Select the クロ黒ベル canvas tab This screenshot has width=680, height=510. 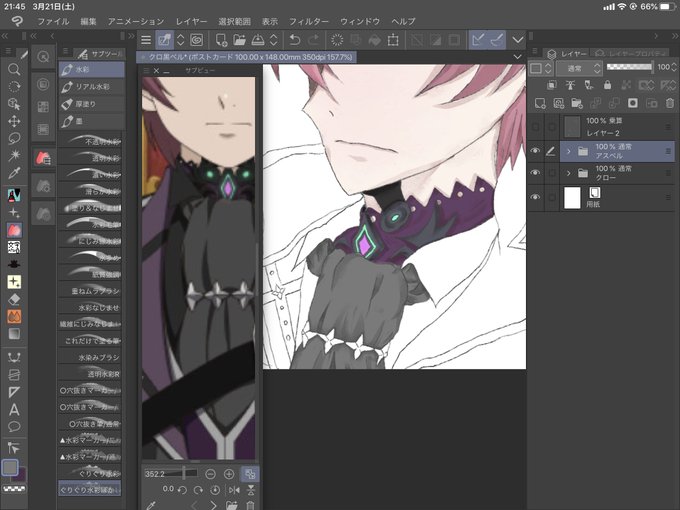[x=246, y=57]
